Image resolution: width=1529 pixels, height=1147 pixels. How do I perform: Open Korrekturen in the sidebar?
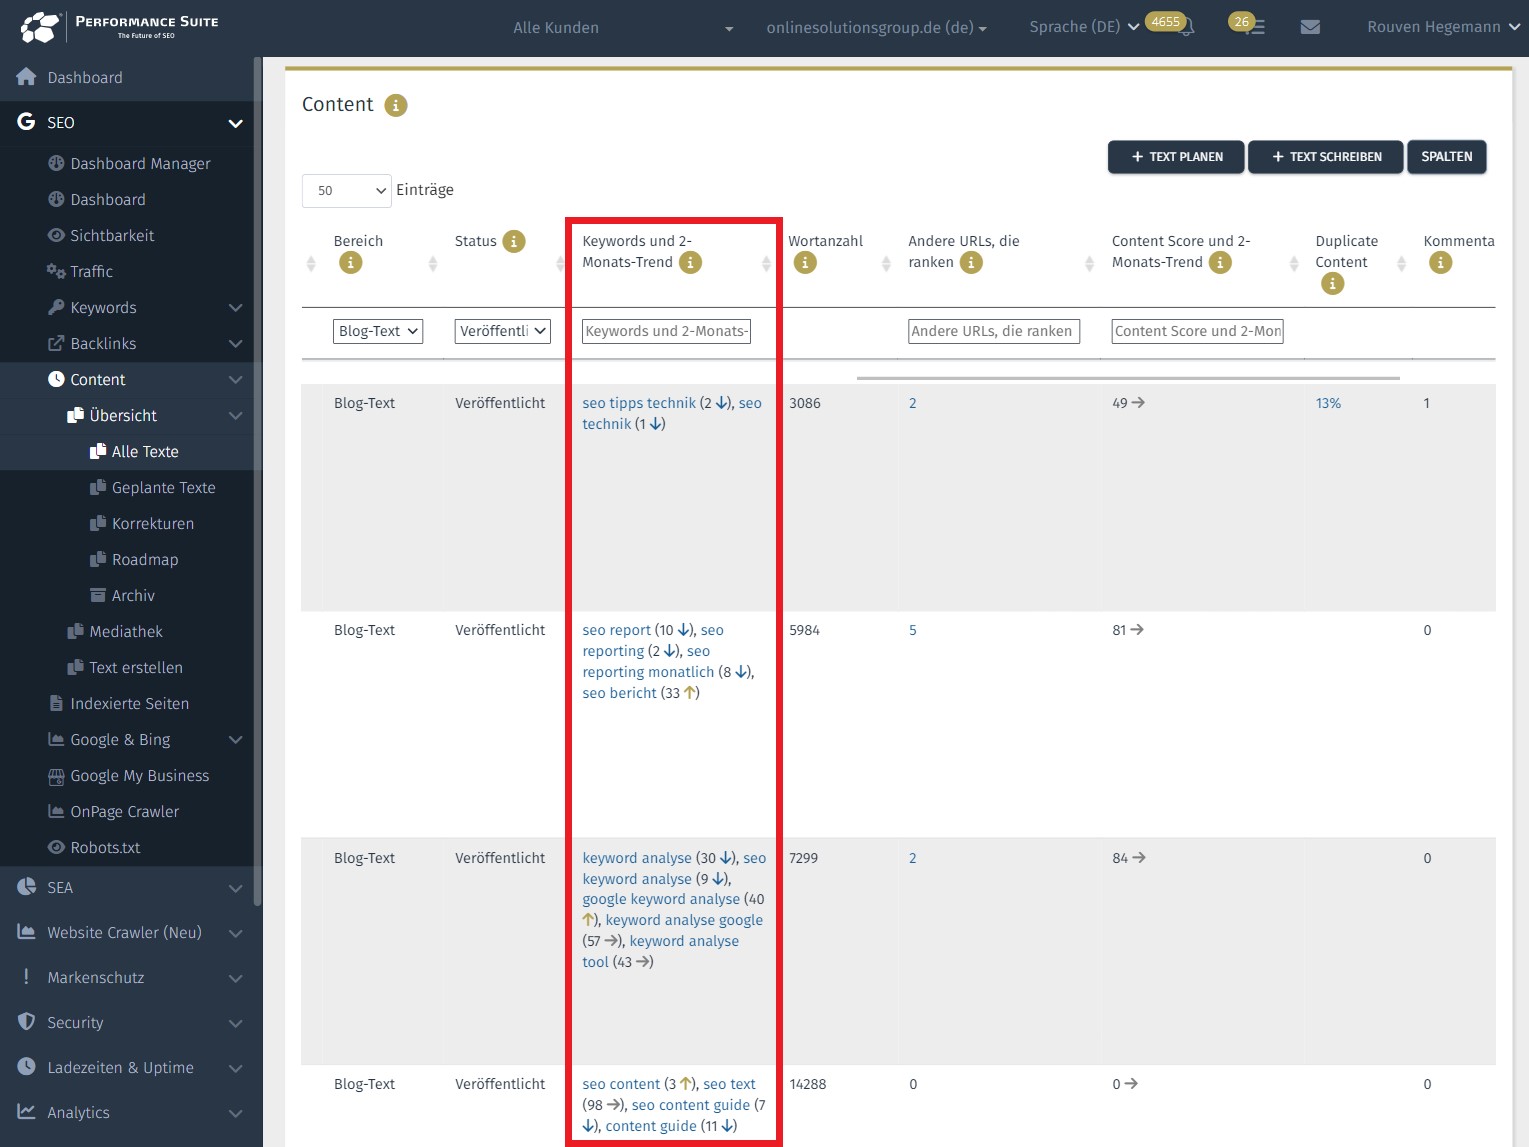[x=141, y=523]
